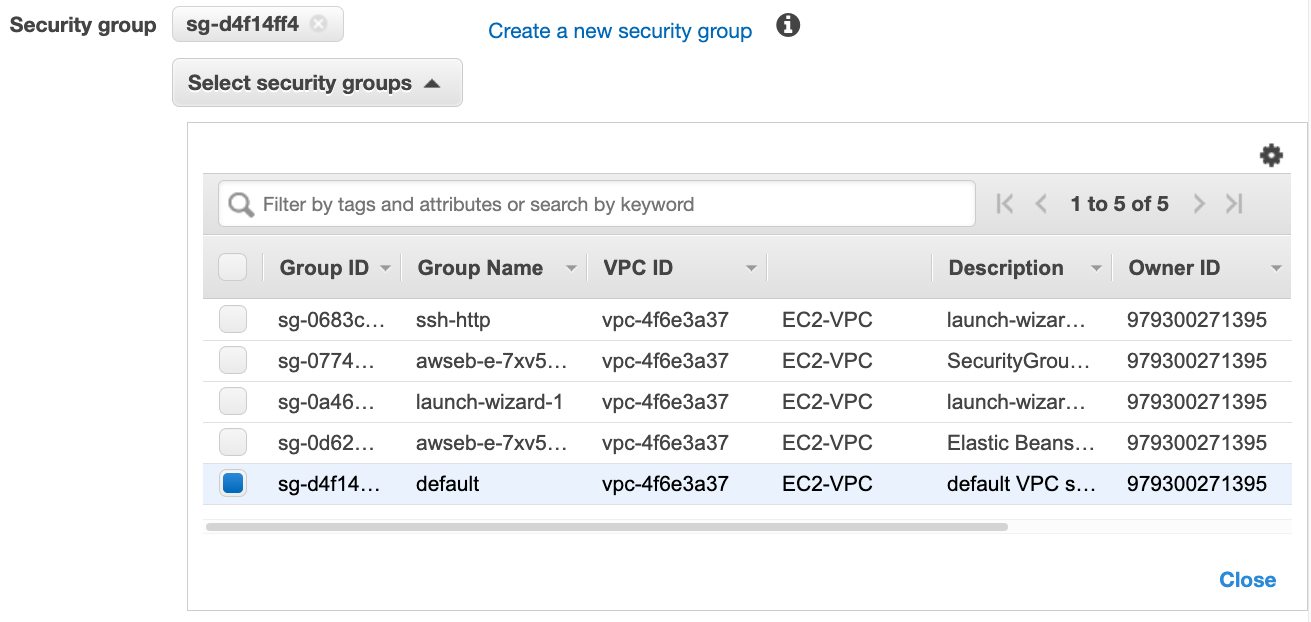Click the previous page arrow
Screen dimensions: 1311x622
click(1041, 203)
